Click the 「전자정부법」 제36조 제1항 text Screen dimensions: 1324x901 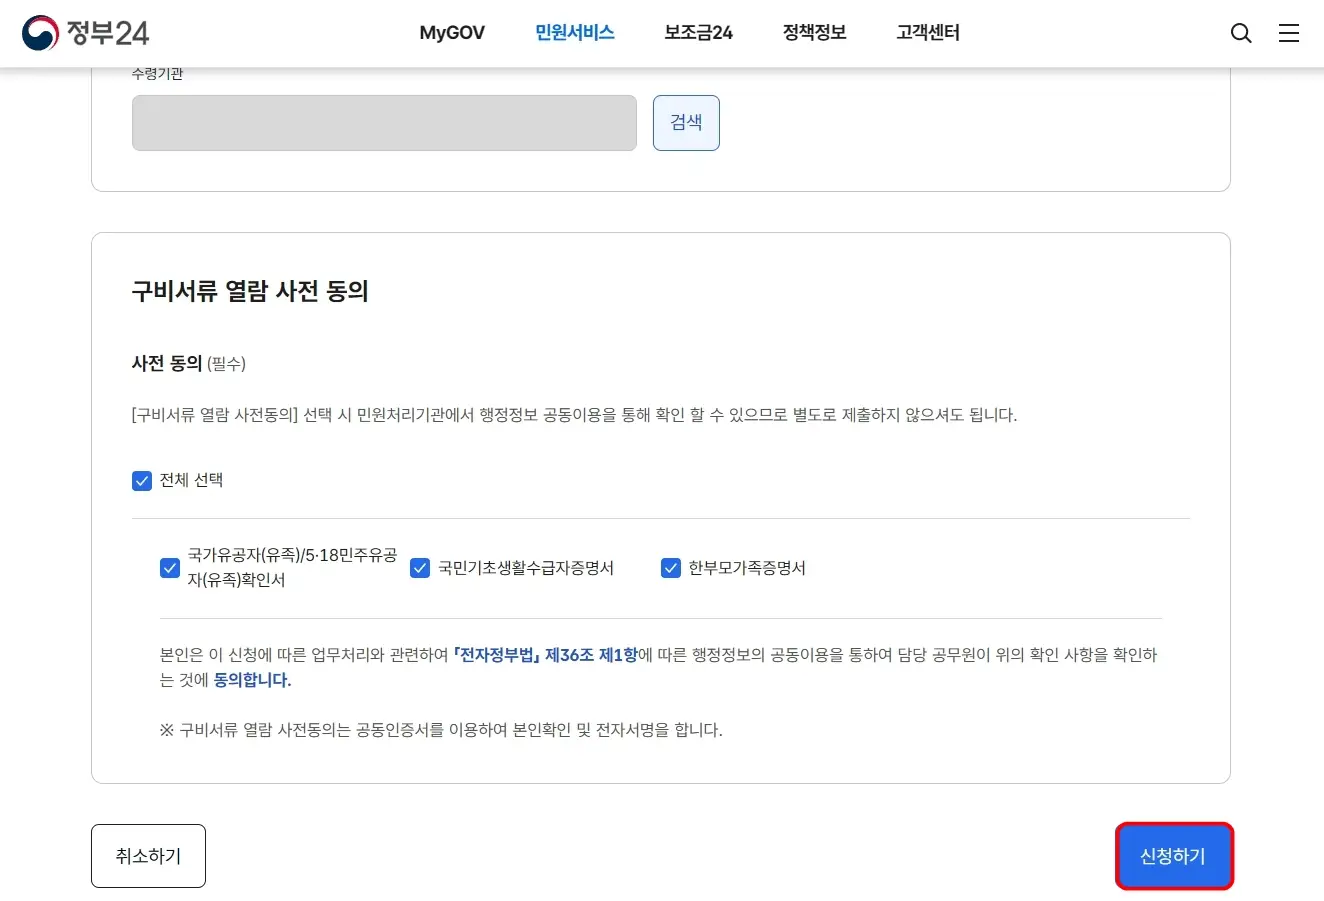click(545, 655)
